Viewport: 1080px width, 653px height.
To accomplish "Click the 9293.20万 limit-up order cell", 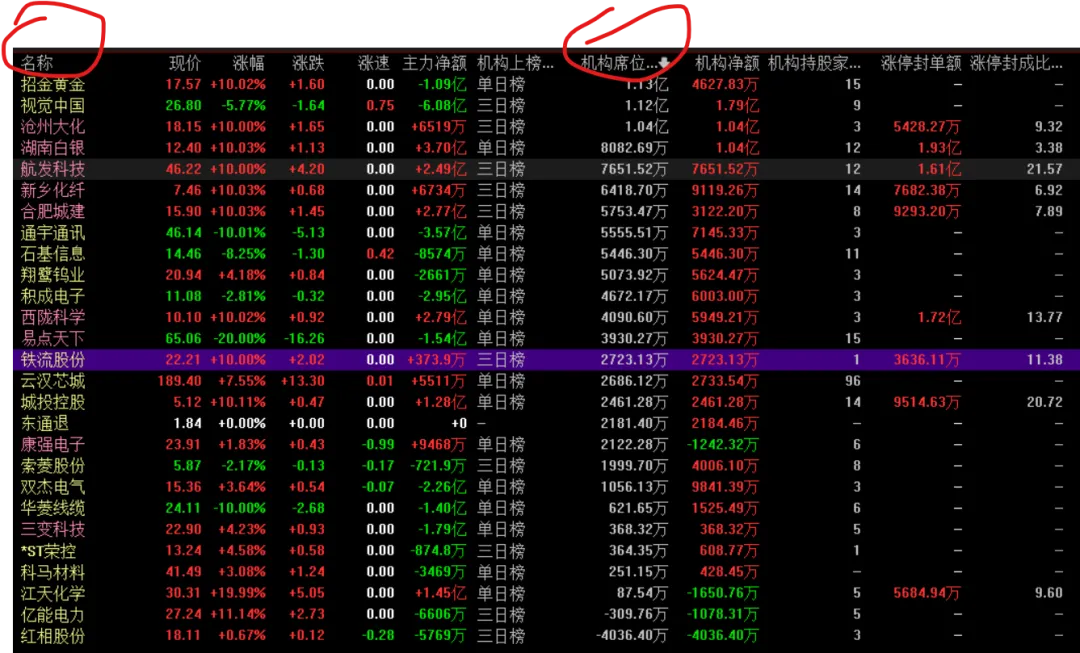I will [x=927, y=211].
